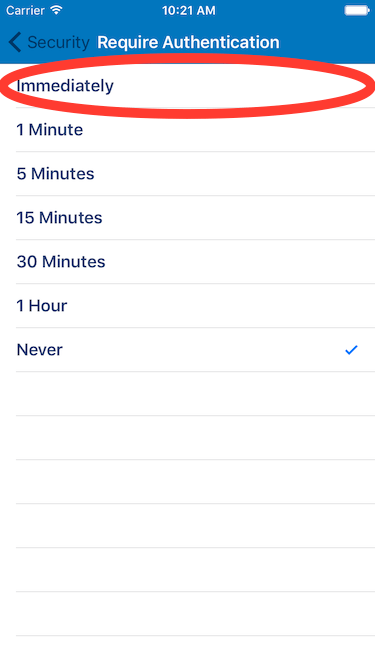Tap the battery icon in status bar

pos(356,10)
